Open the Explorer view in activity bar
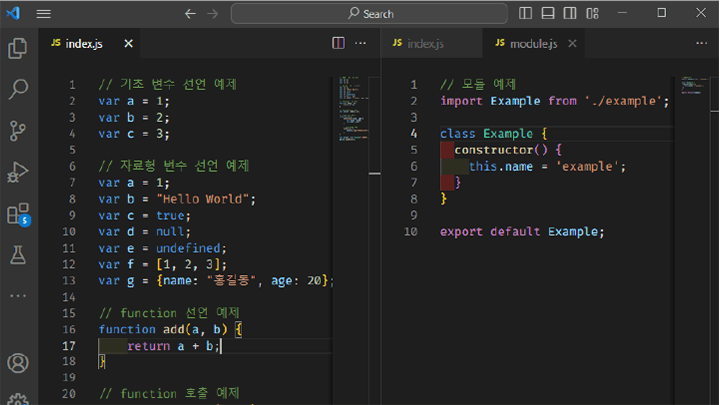Image resolution: width=720 pixels, height=405 pixels. click(x=17, y=48)
